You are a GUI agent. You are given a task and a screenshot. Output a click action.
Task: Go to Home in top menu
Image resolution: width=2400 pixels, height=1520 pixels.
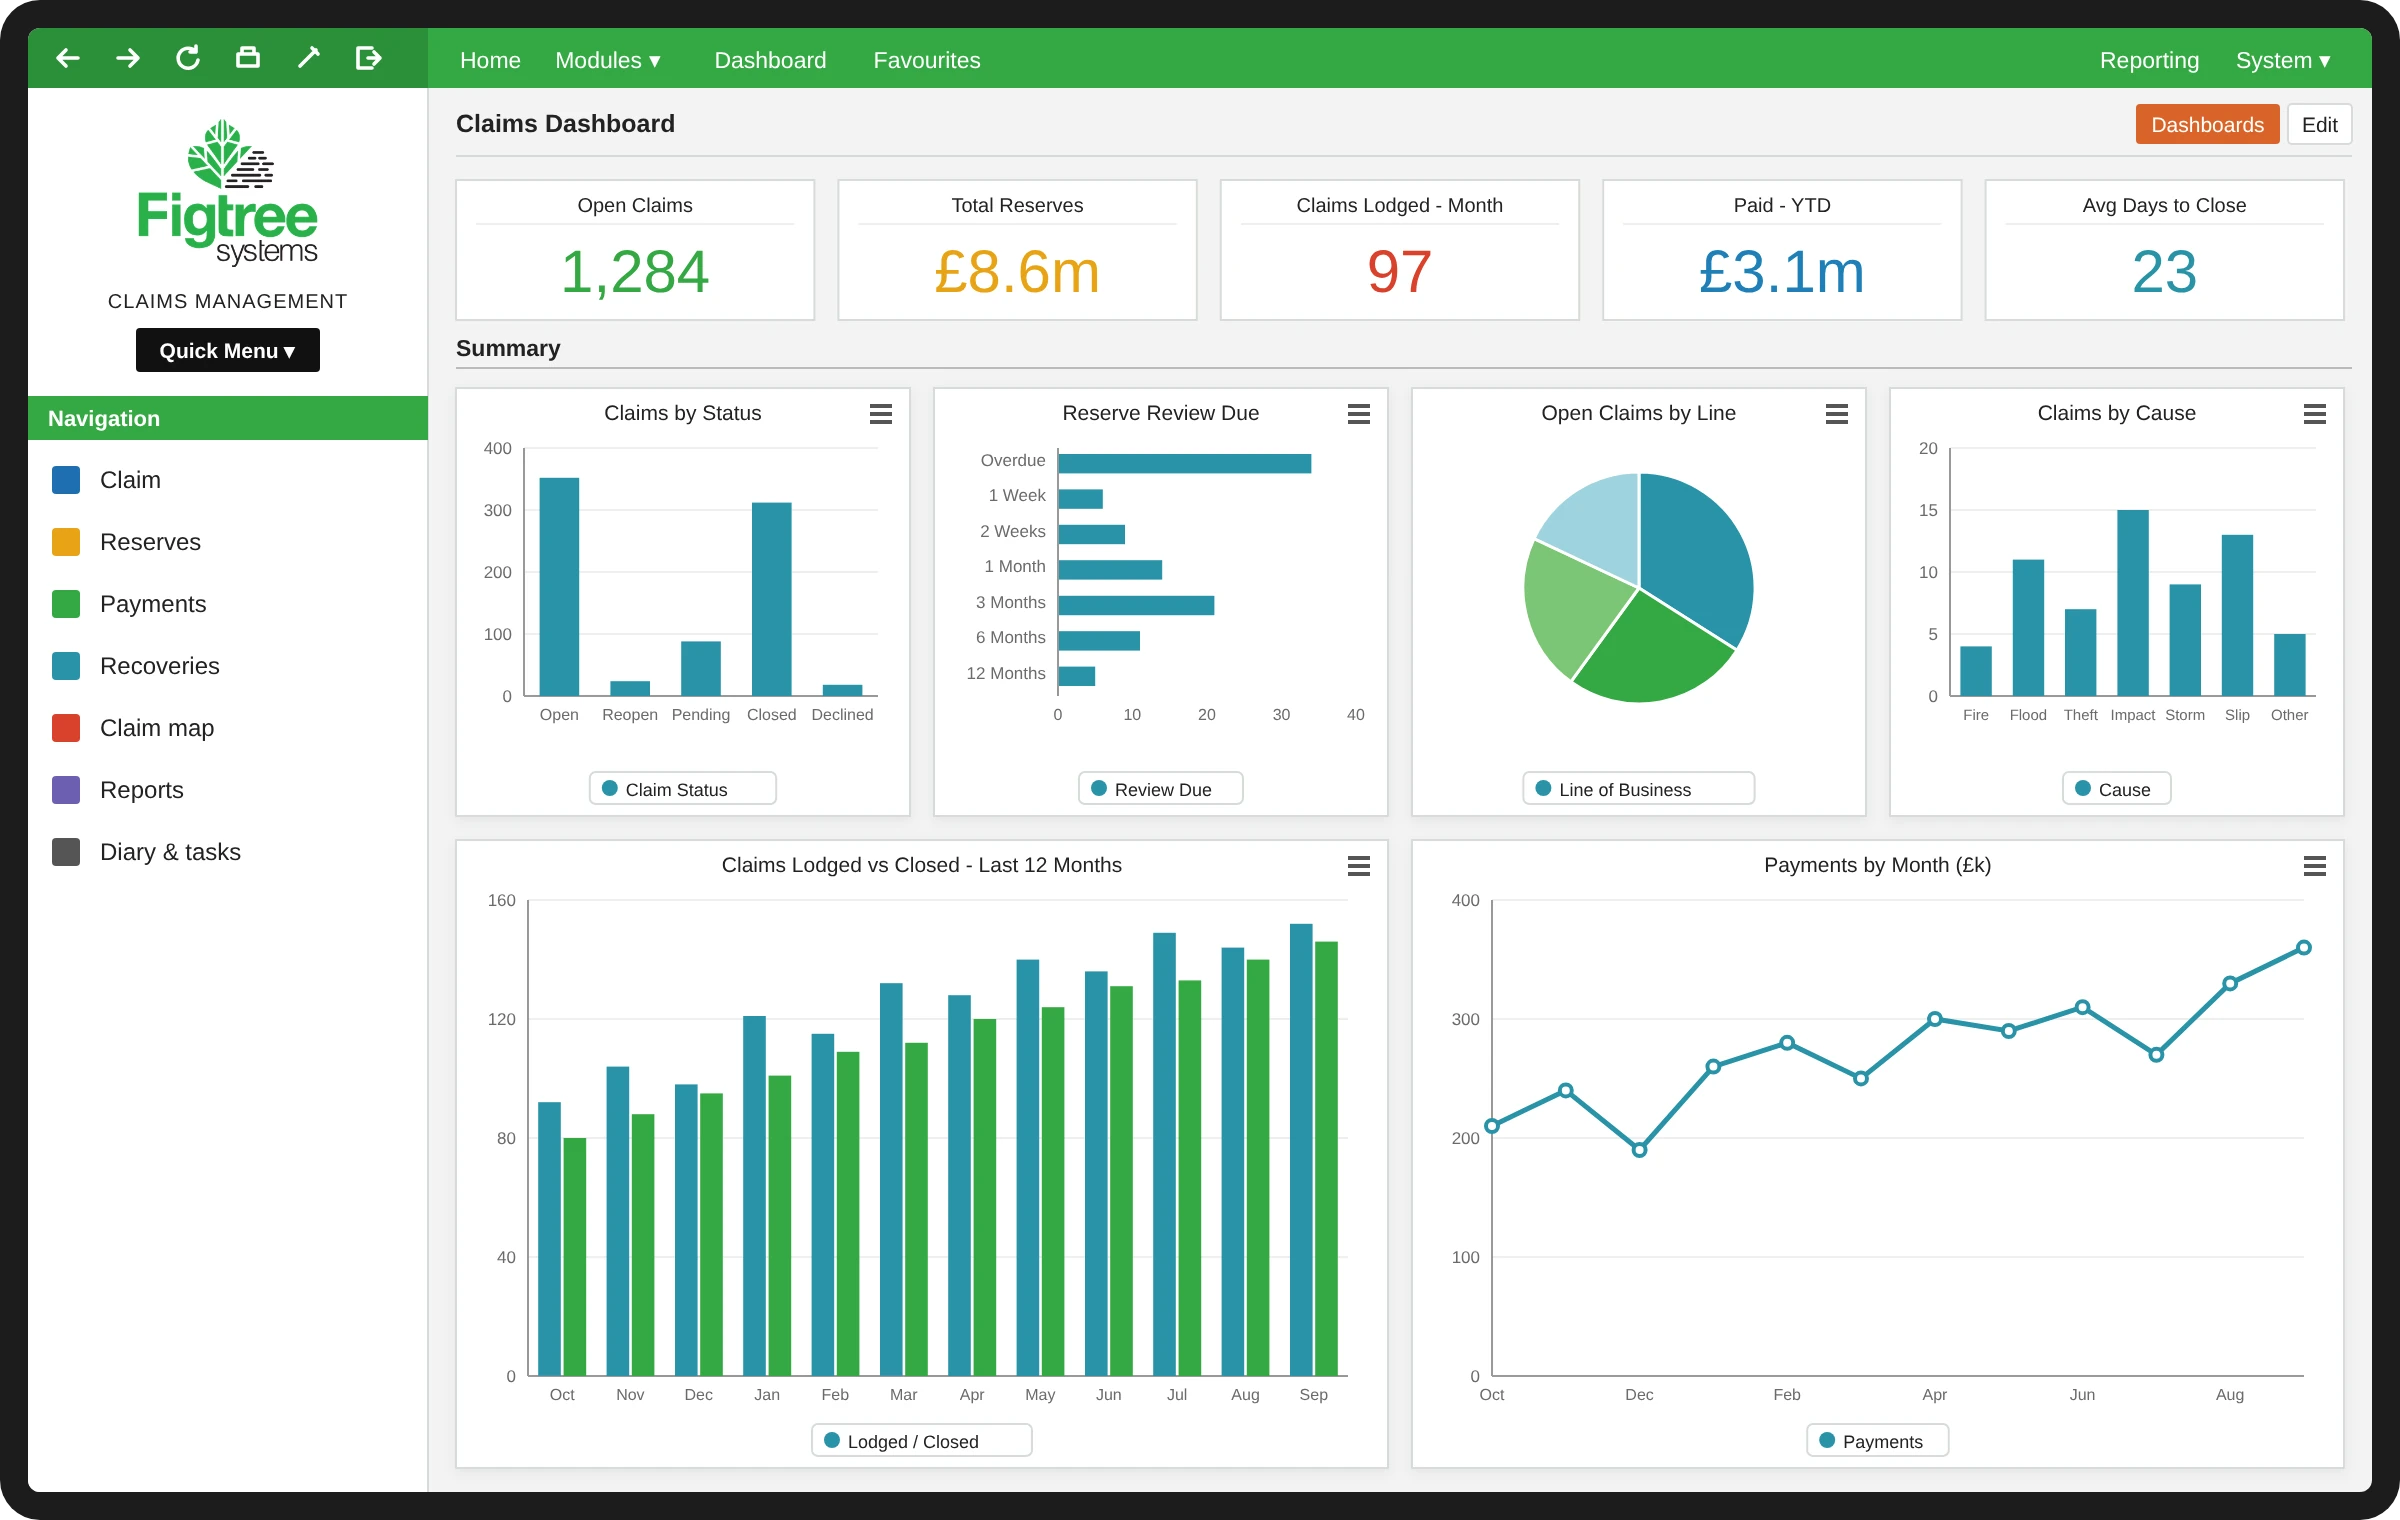(x=490, y=60)
